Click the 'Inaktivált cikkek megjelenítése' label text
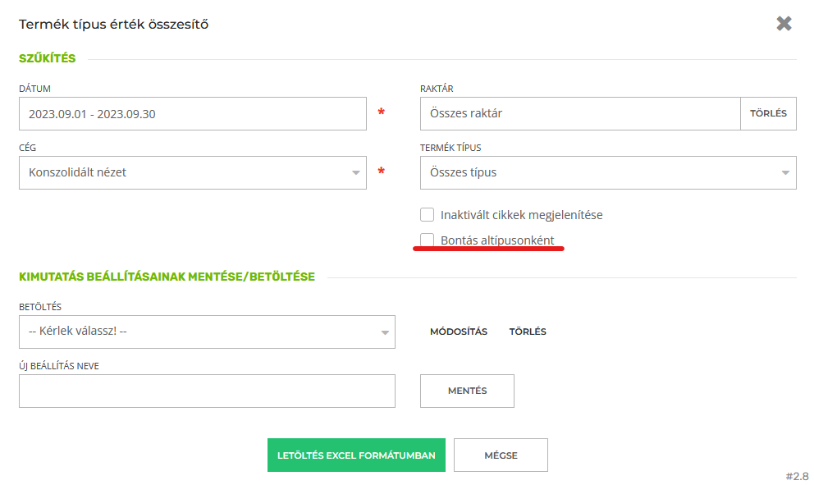The height and width of the screenshot is (485, 814). tap(521, 215)
